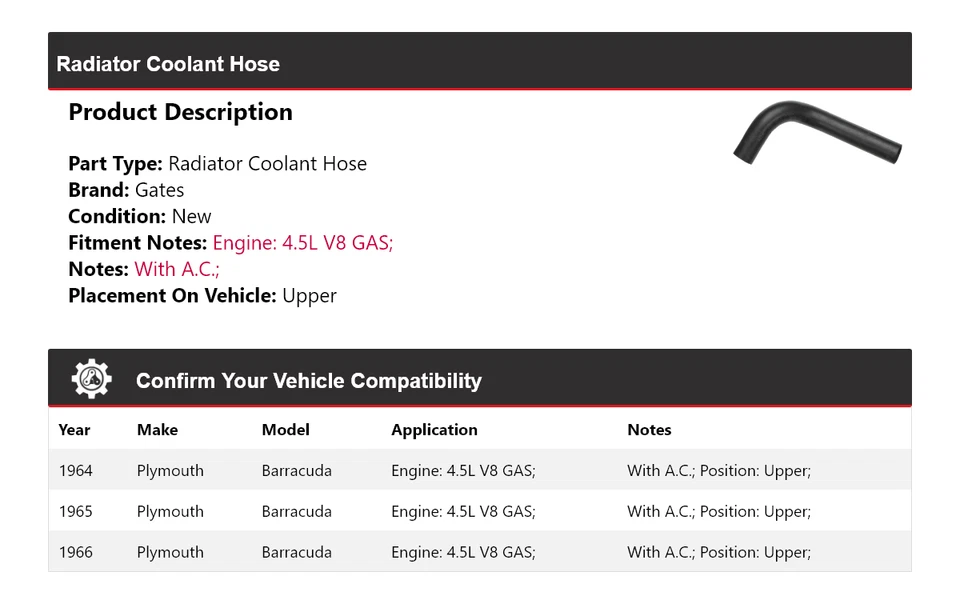Screen dimensions: 960x604
Task: Click the engine application in the 1966 row
Action: pyautogui.click(x=463, y=552)
